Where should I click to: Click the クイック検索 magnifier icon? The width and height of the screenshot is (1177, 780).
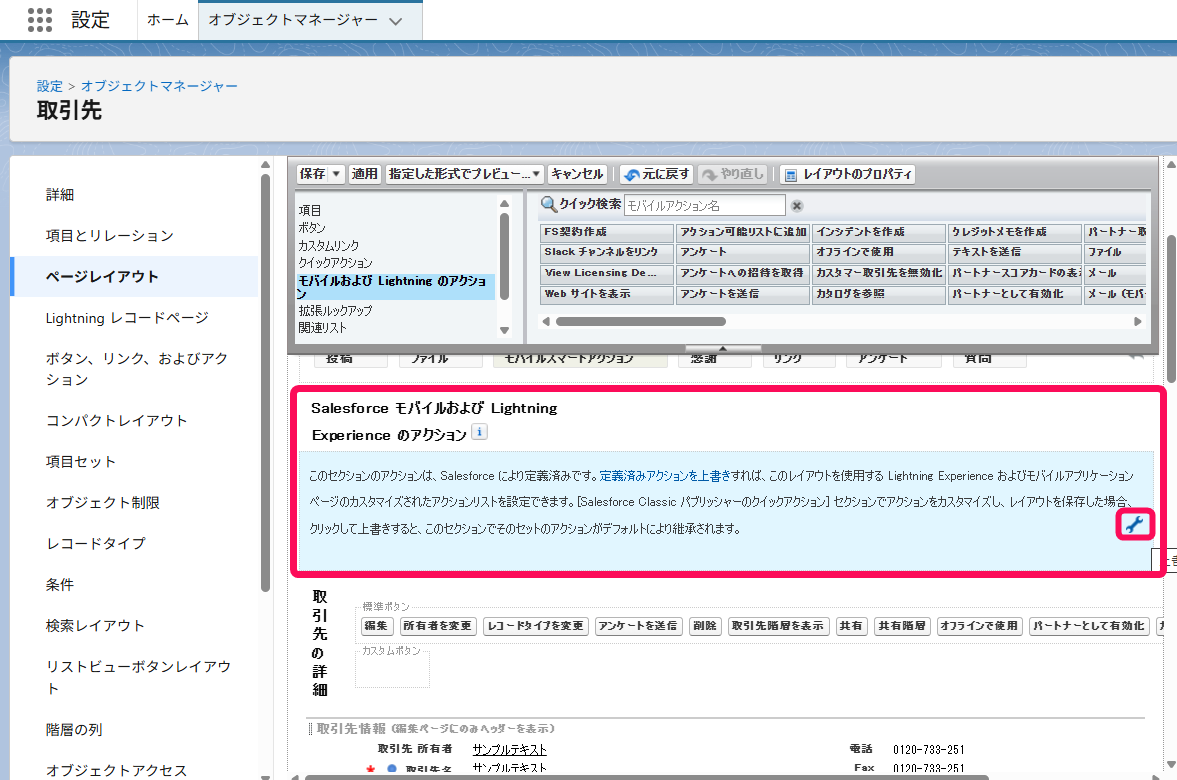point(549,204)
